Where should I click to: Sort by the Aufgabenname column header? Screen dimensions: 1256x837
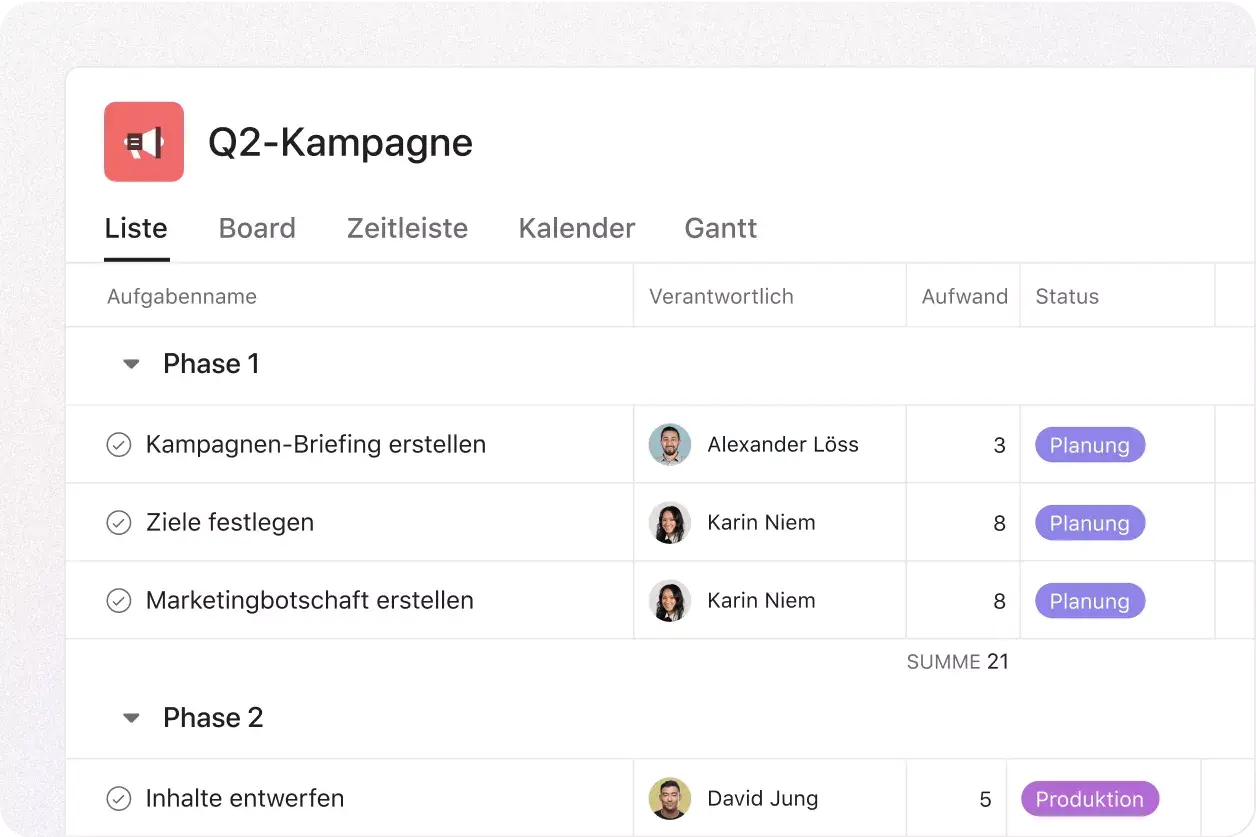pyautogui.click(x=181, y=296)
